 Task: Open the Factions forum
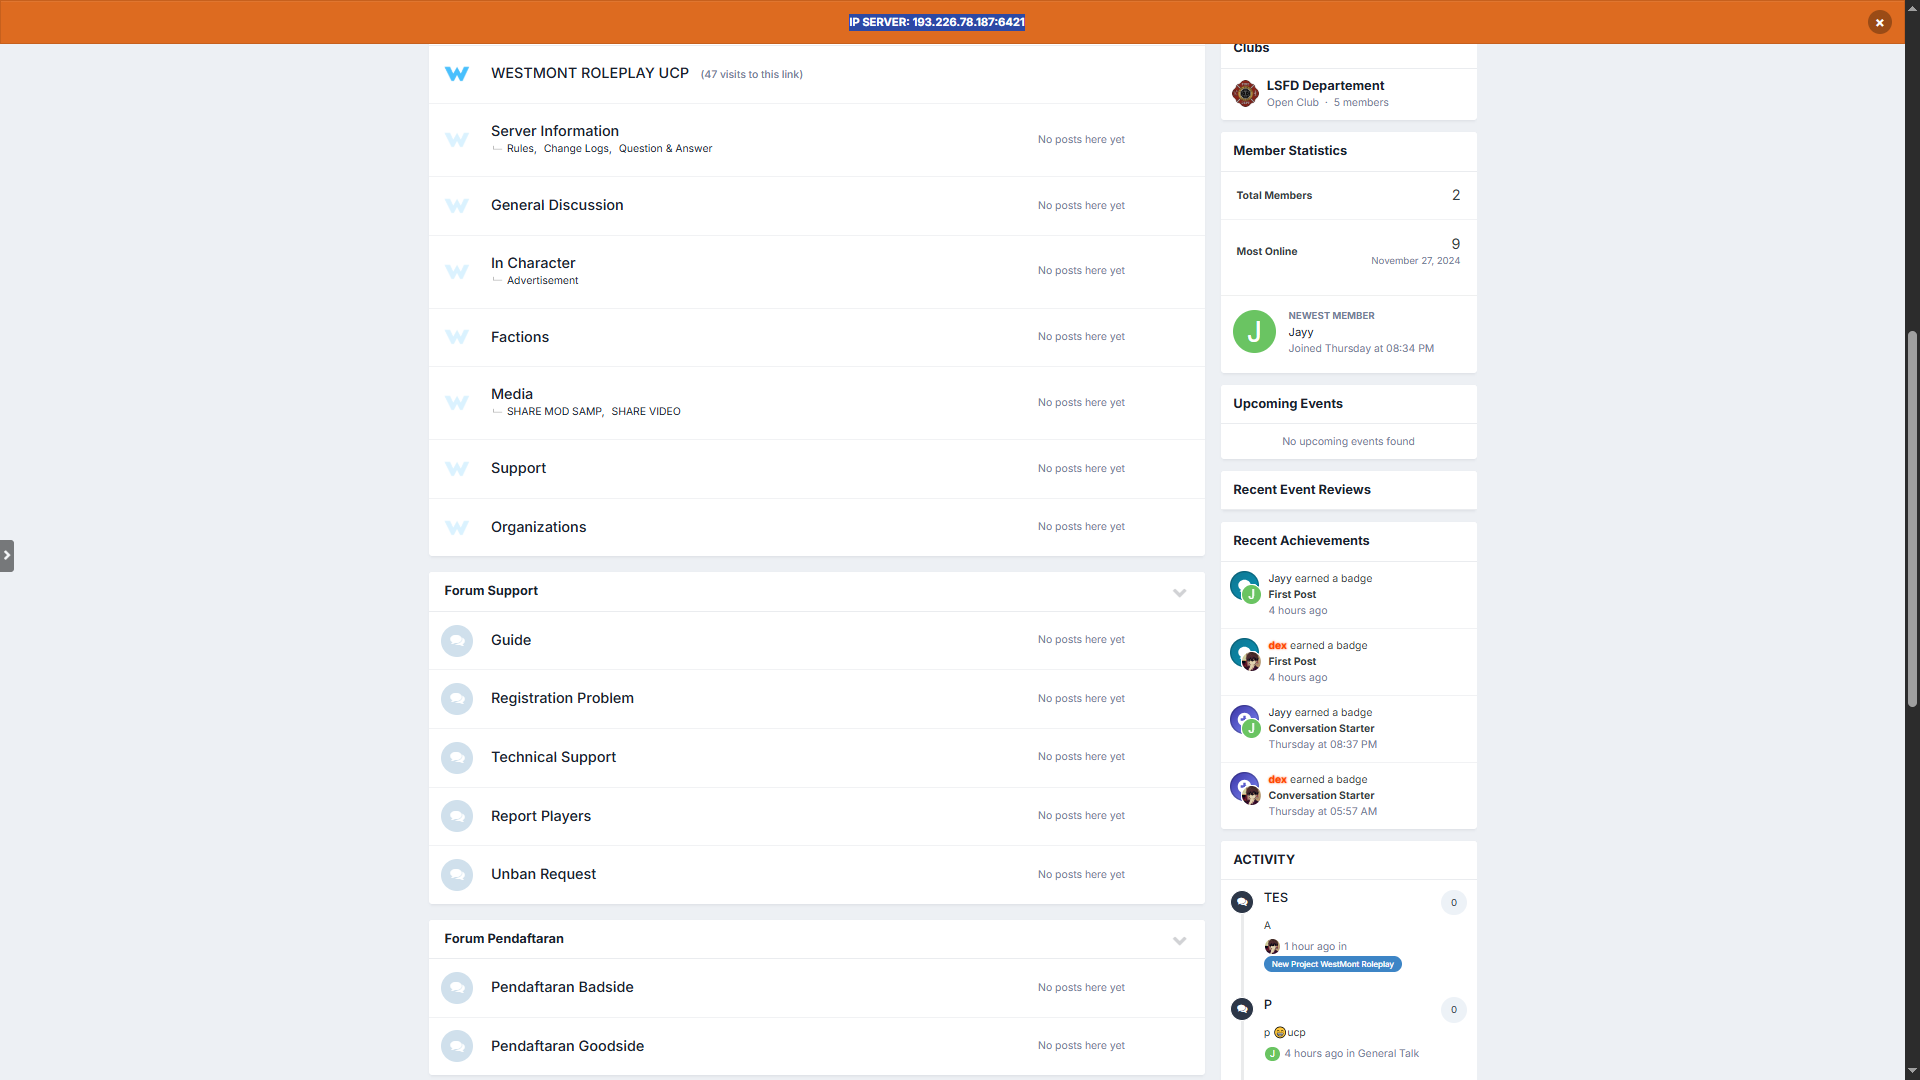[x=520, y=337]
